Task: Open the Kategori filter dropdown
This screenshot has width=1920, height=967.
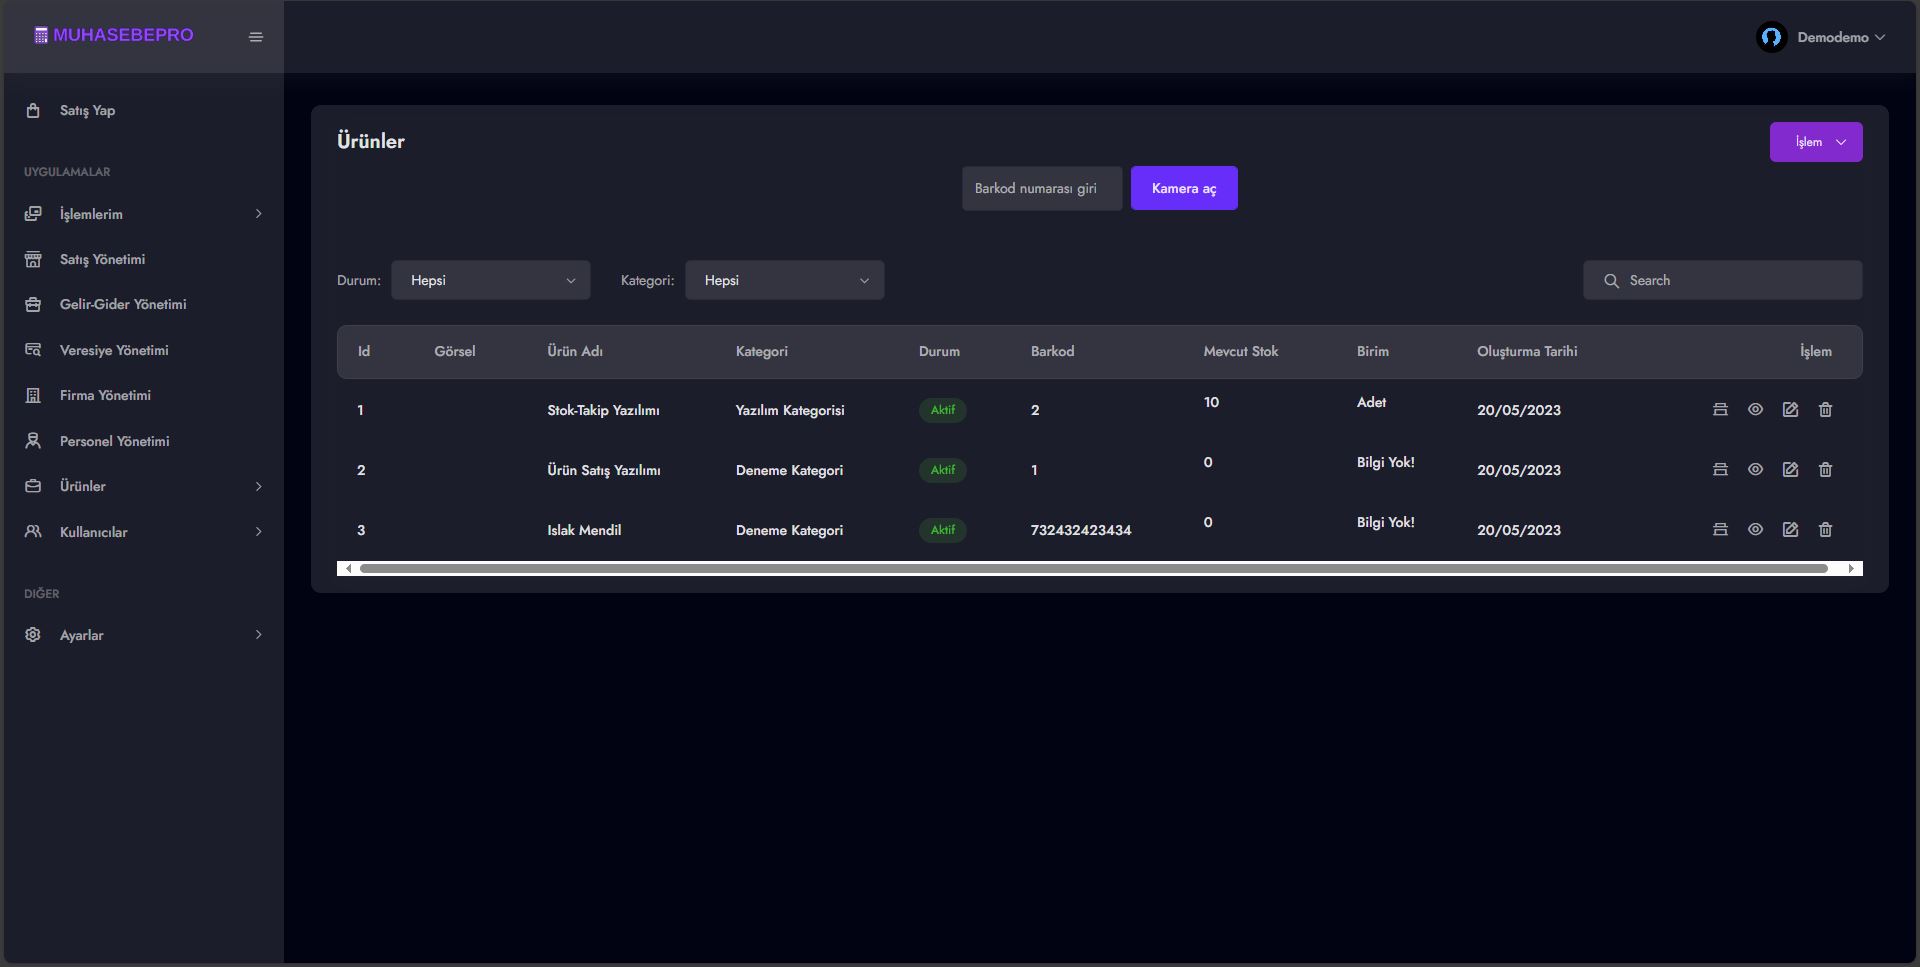Action: (784, 280)
